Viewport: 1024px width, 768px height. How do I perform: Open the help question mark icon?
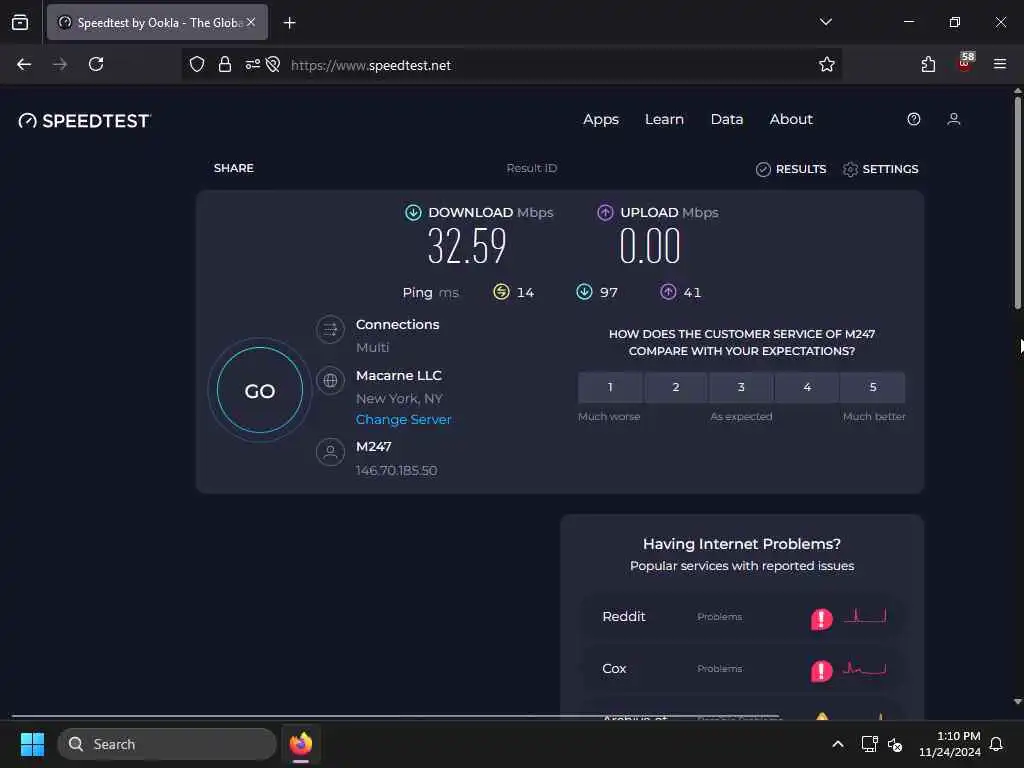[x=914, y=119]
